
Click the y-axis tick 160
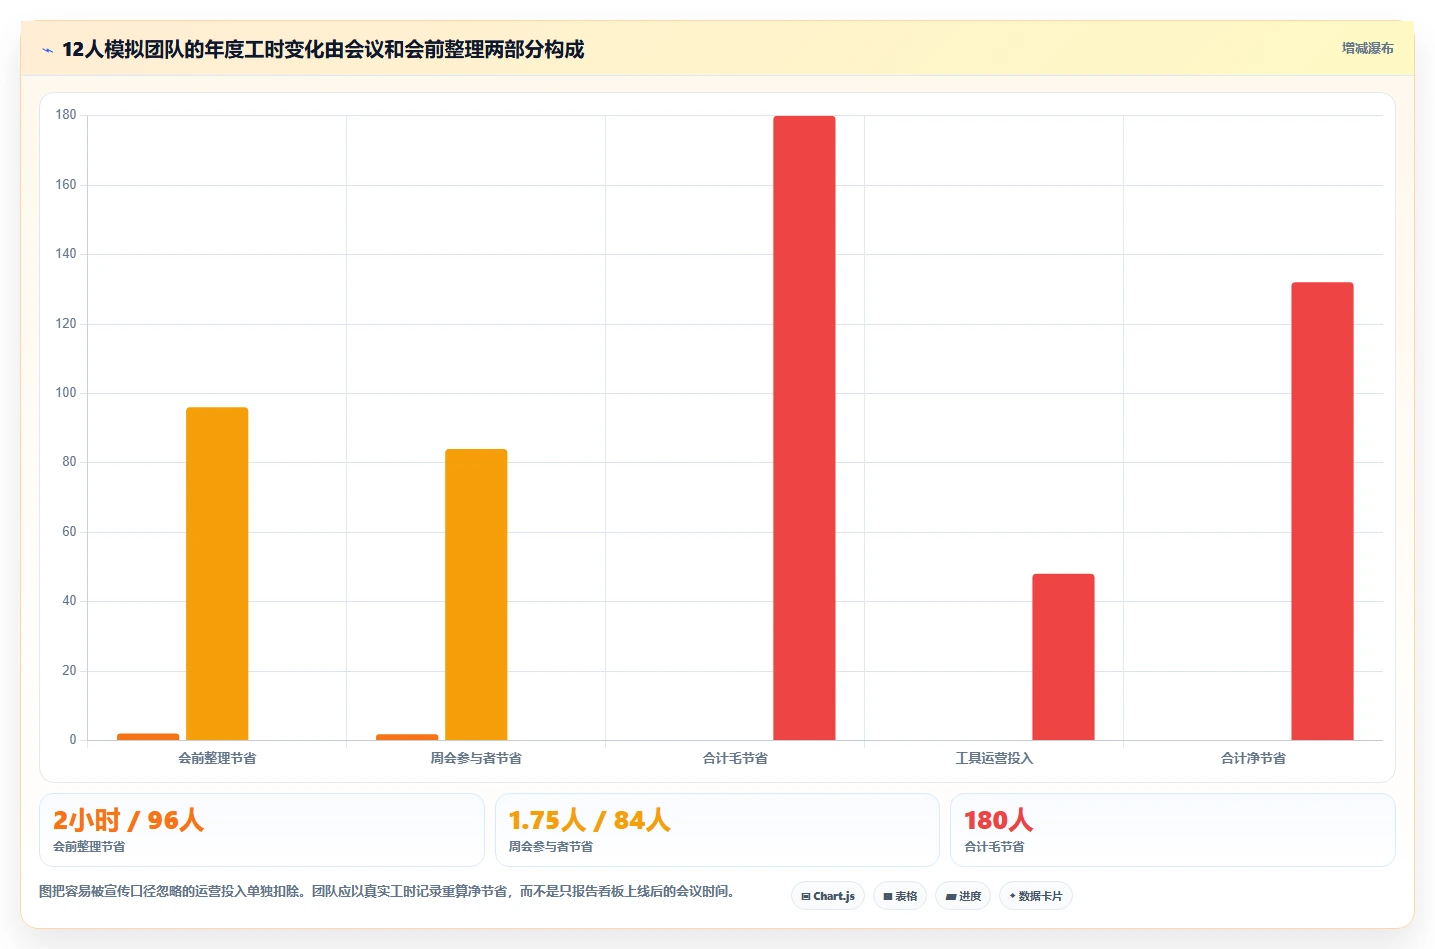click(66, 185)
